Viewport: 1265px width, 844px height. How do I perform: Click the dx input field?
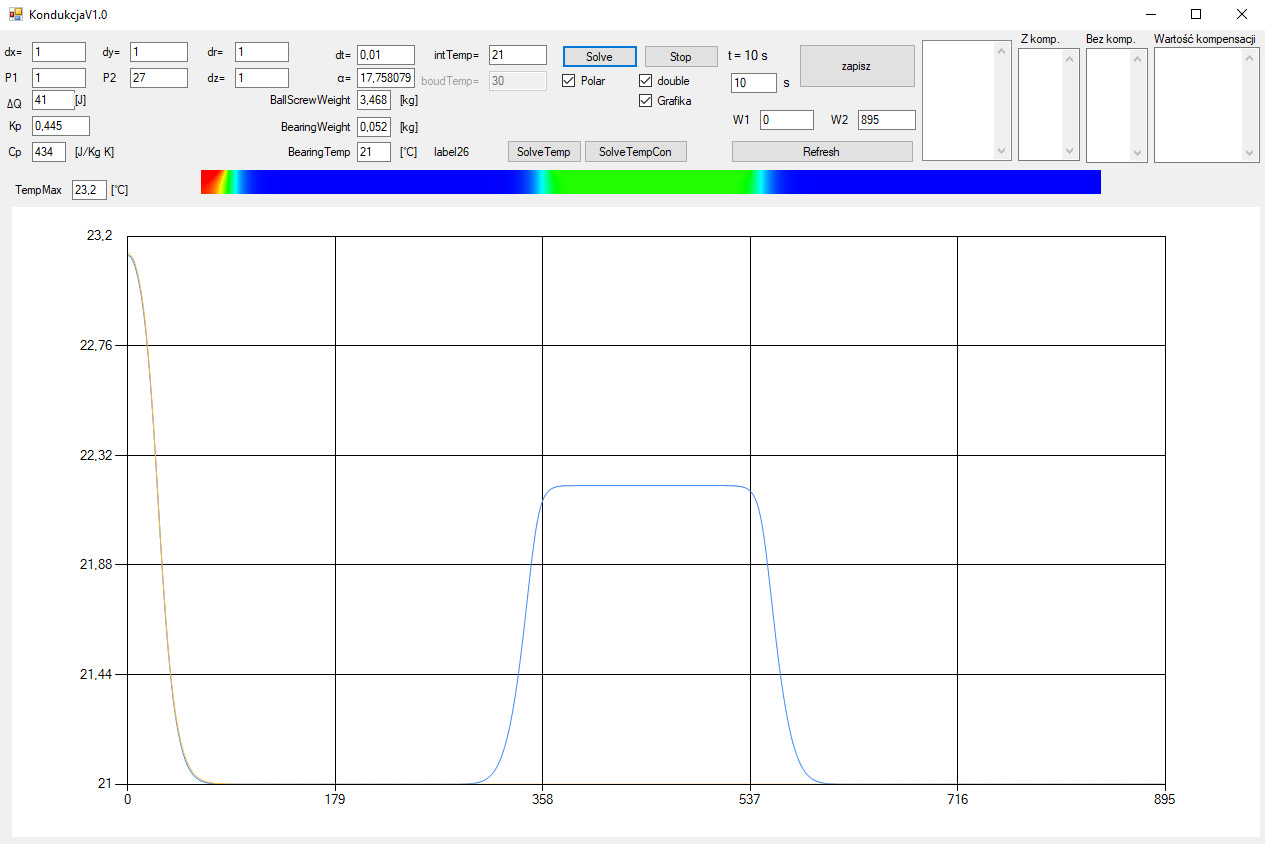59,52
